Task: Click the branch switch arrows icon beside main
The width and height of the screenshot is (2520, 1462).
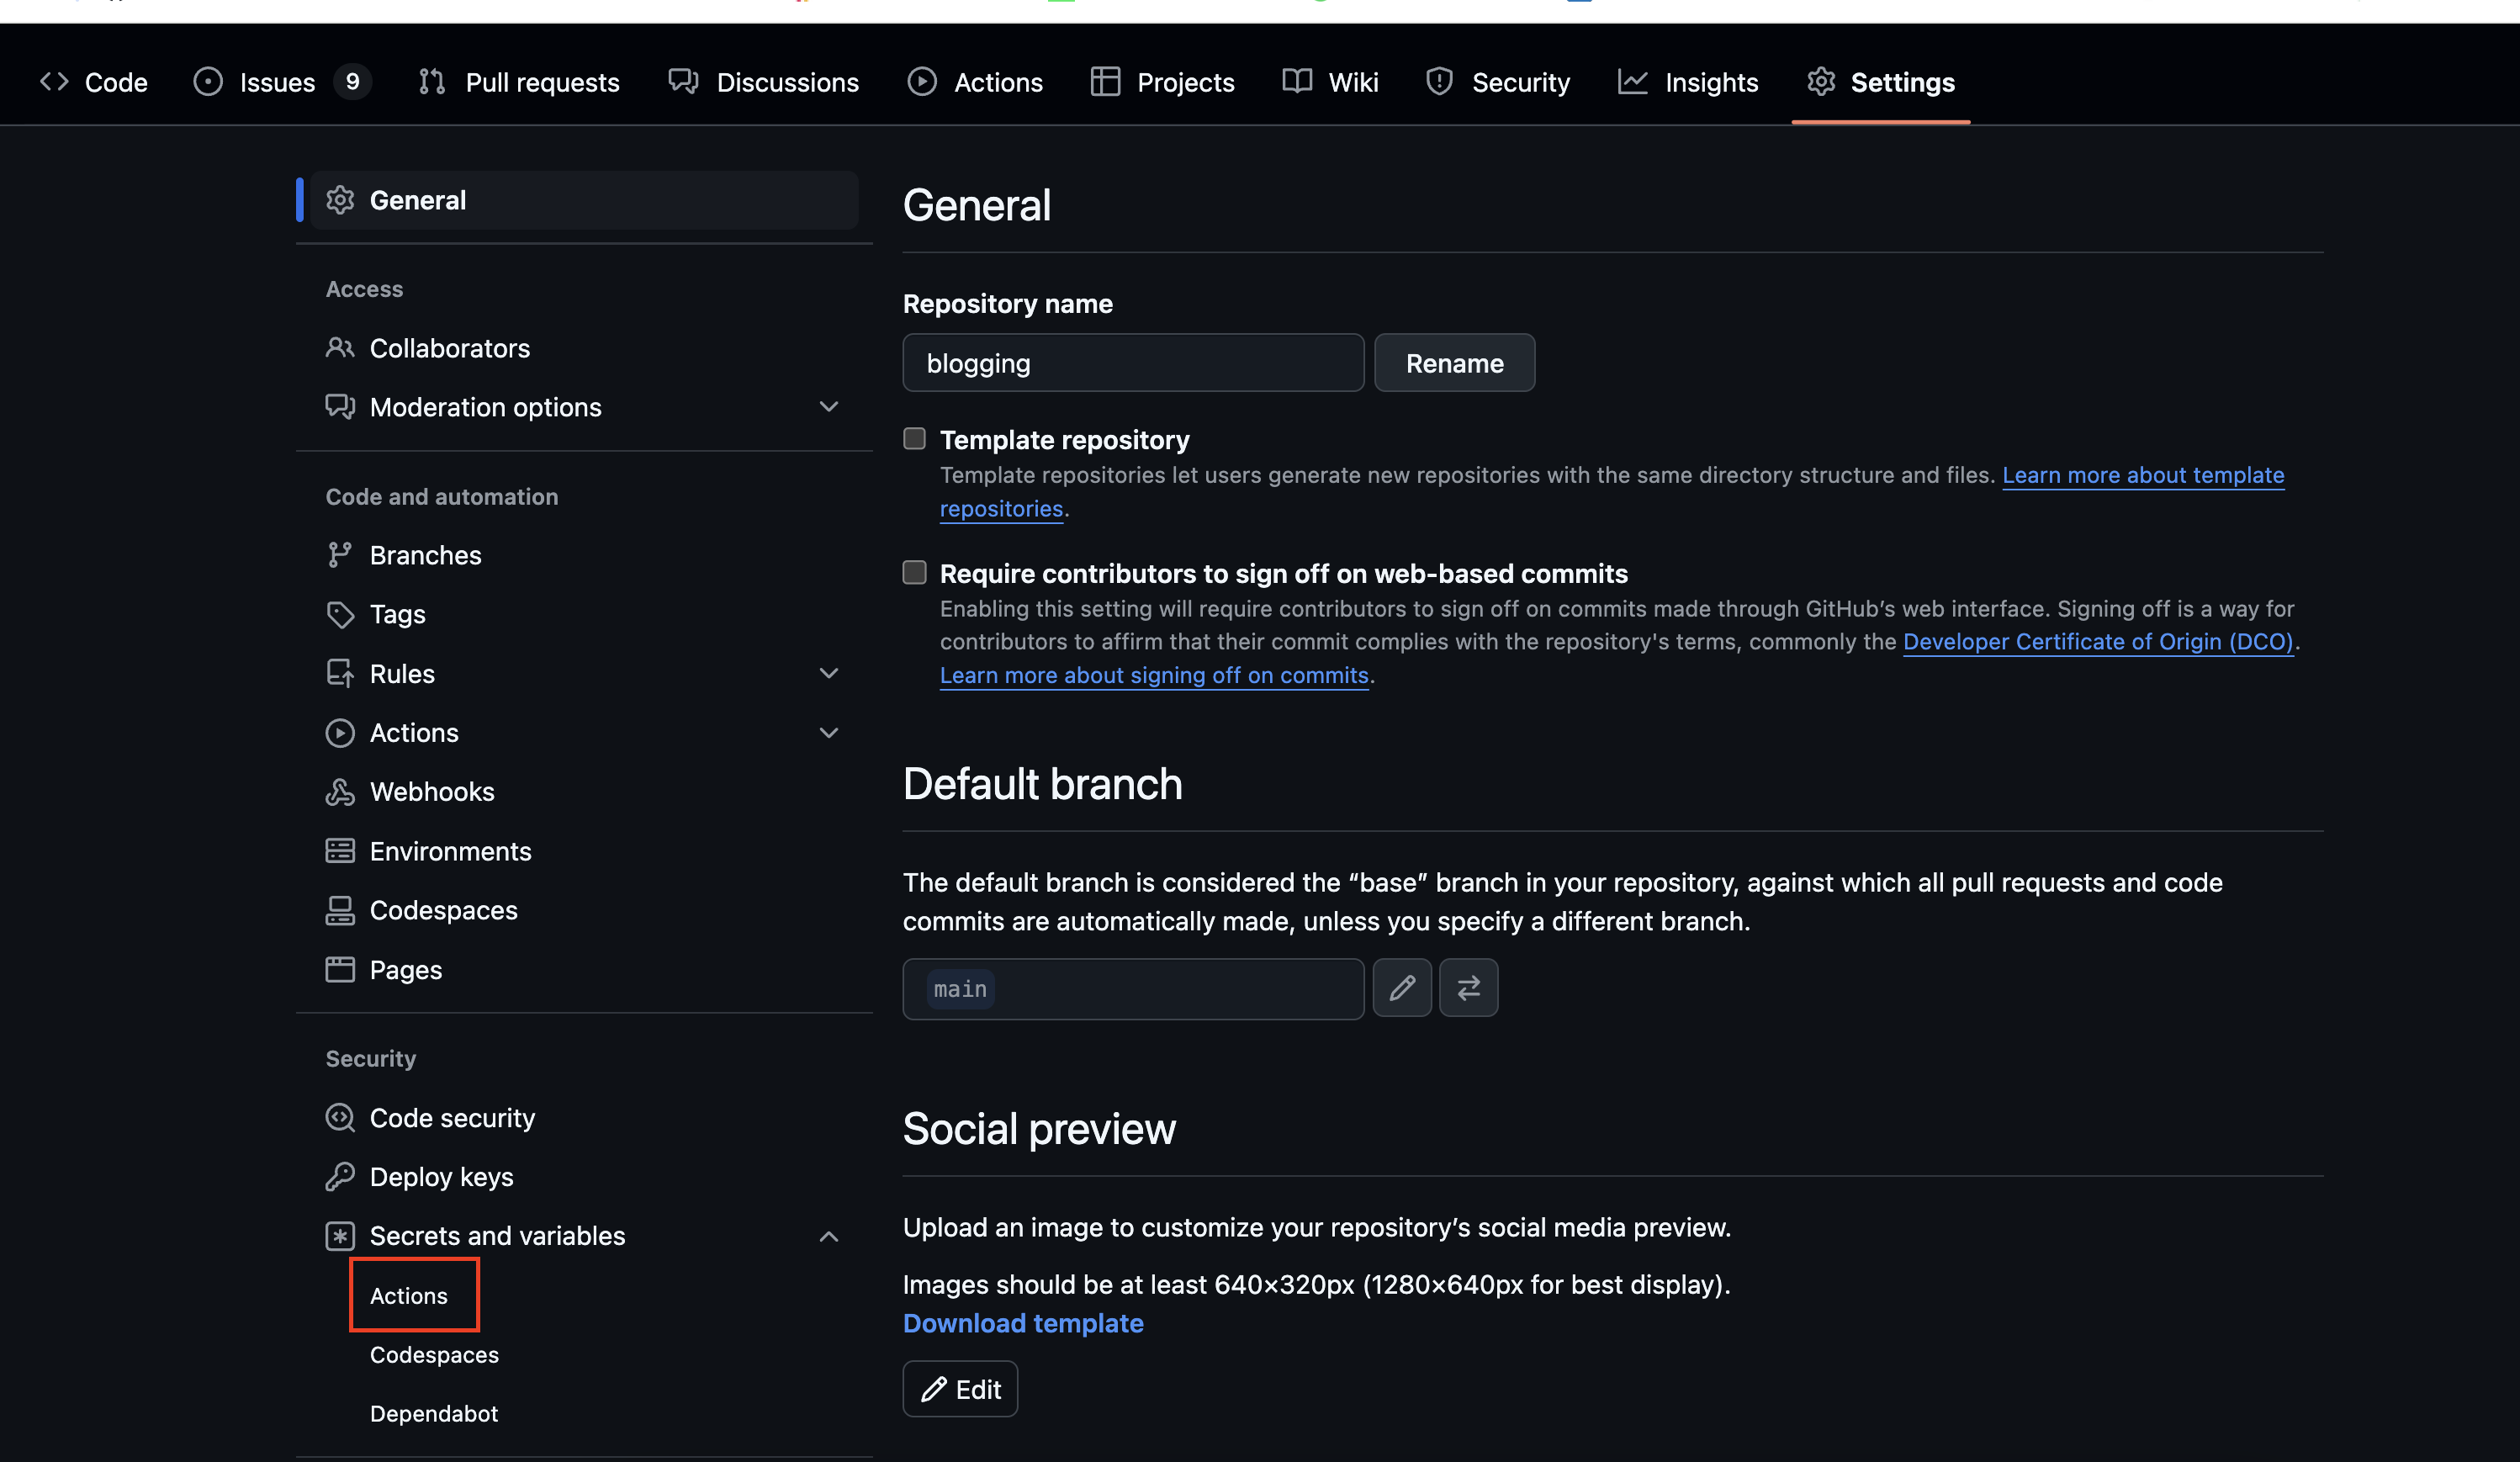Action: pos(1468,988)
